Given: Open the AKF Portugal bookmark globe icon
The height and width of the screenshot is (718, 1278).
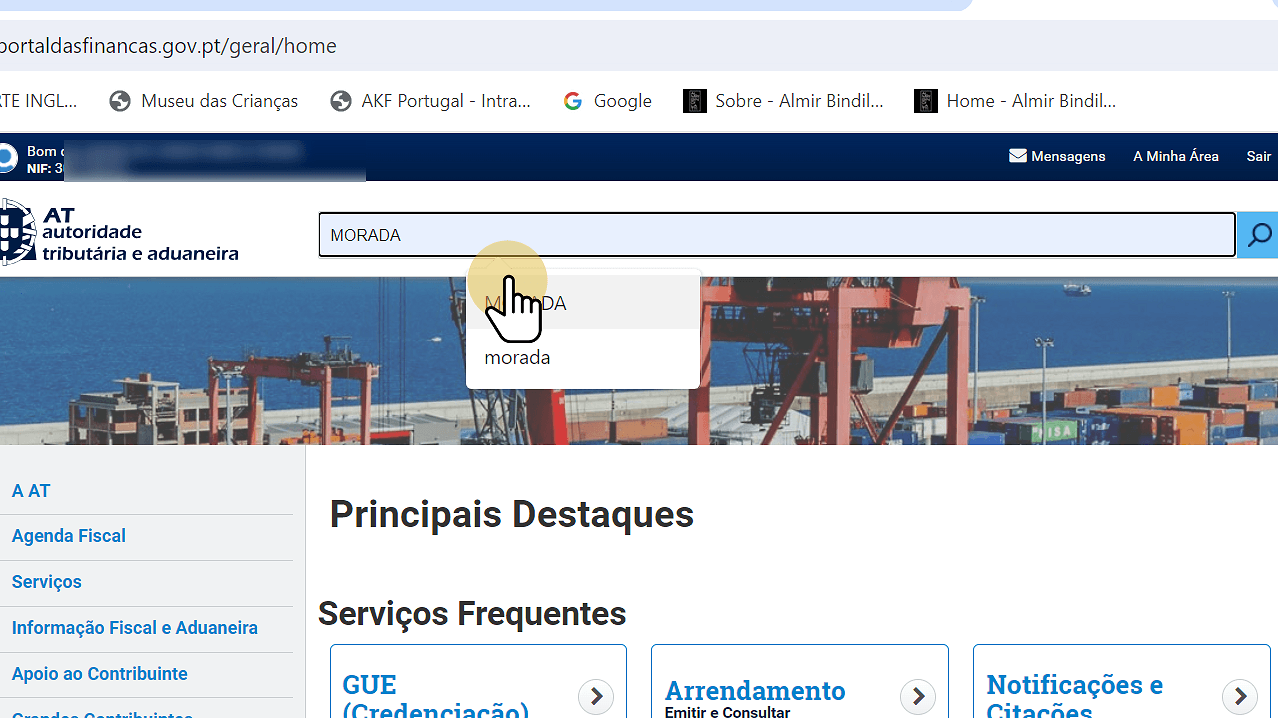Looking at the screenshot, I should 341,101.
